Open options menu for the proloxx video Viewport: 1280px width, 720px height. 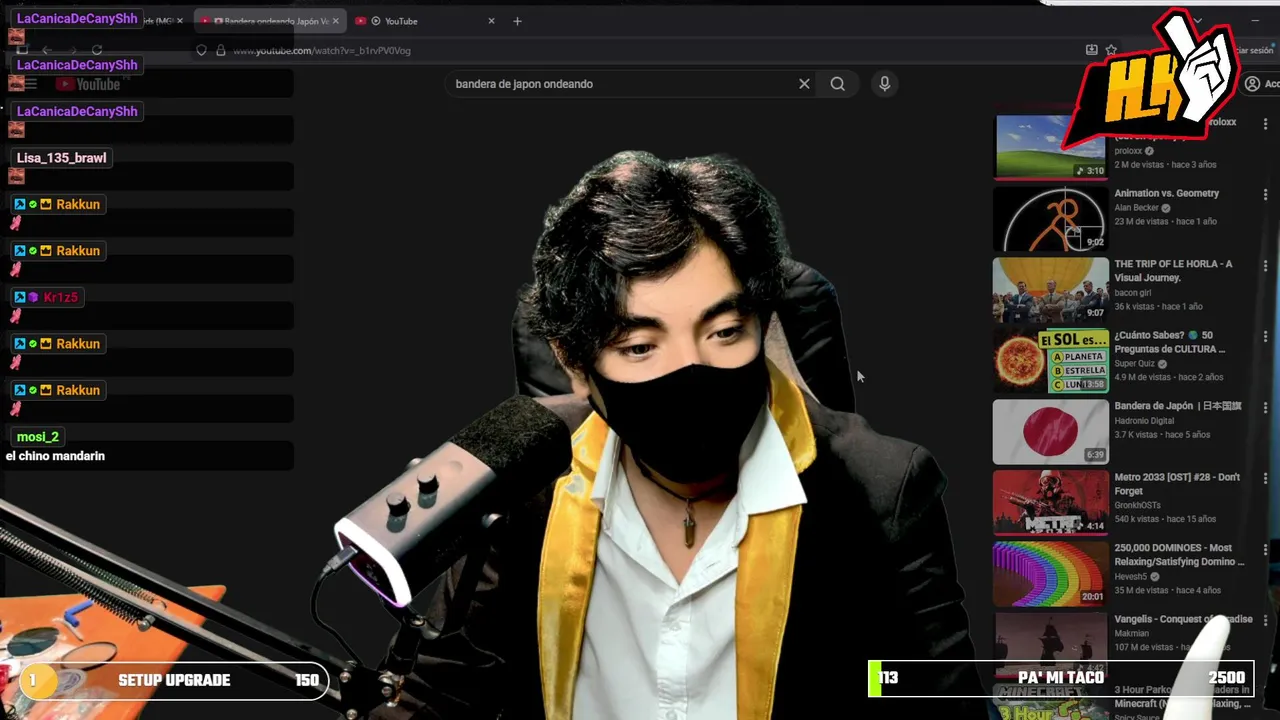1265,123
